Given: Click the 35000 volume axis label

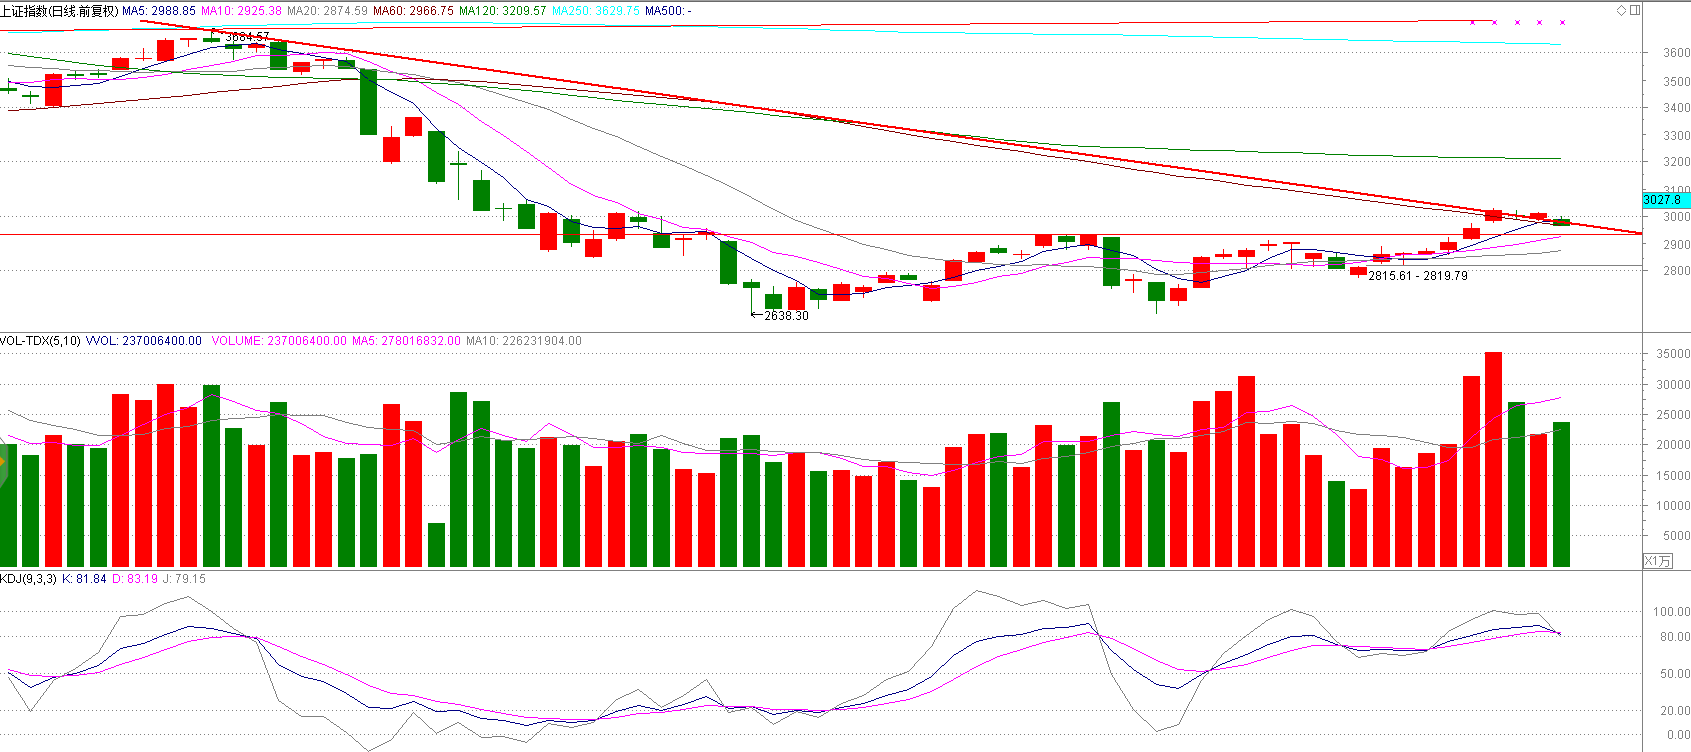Looking at the screenshot, I should click(x=1673, y=354).
